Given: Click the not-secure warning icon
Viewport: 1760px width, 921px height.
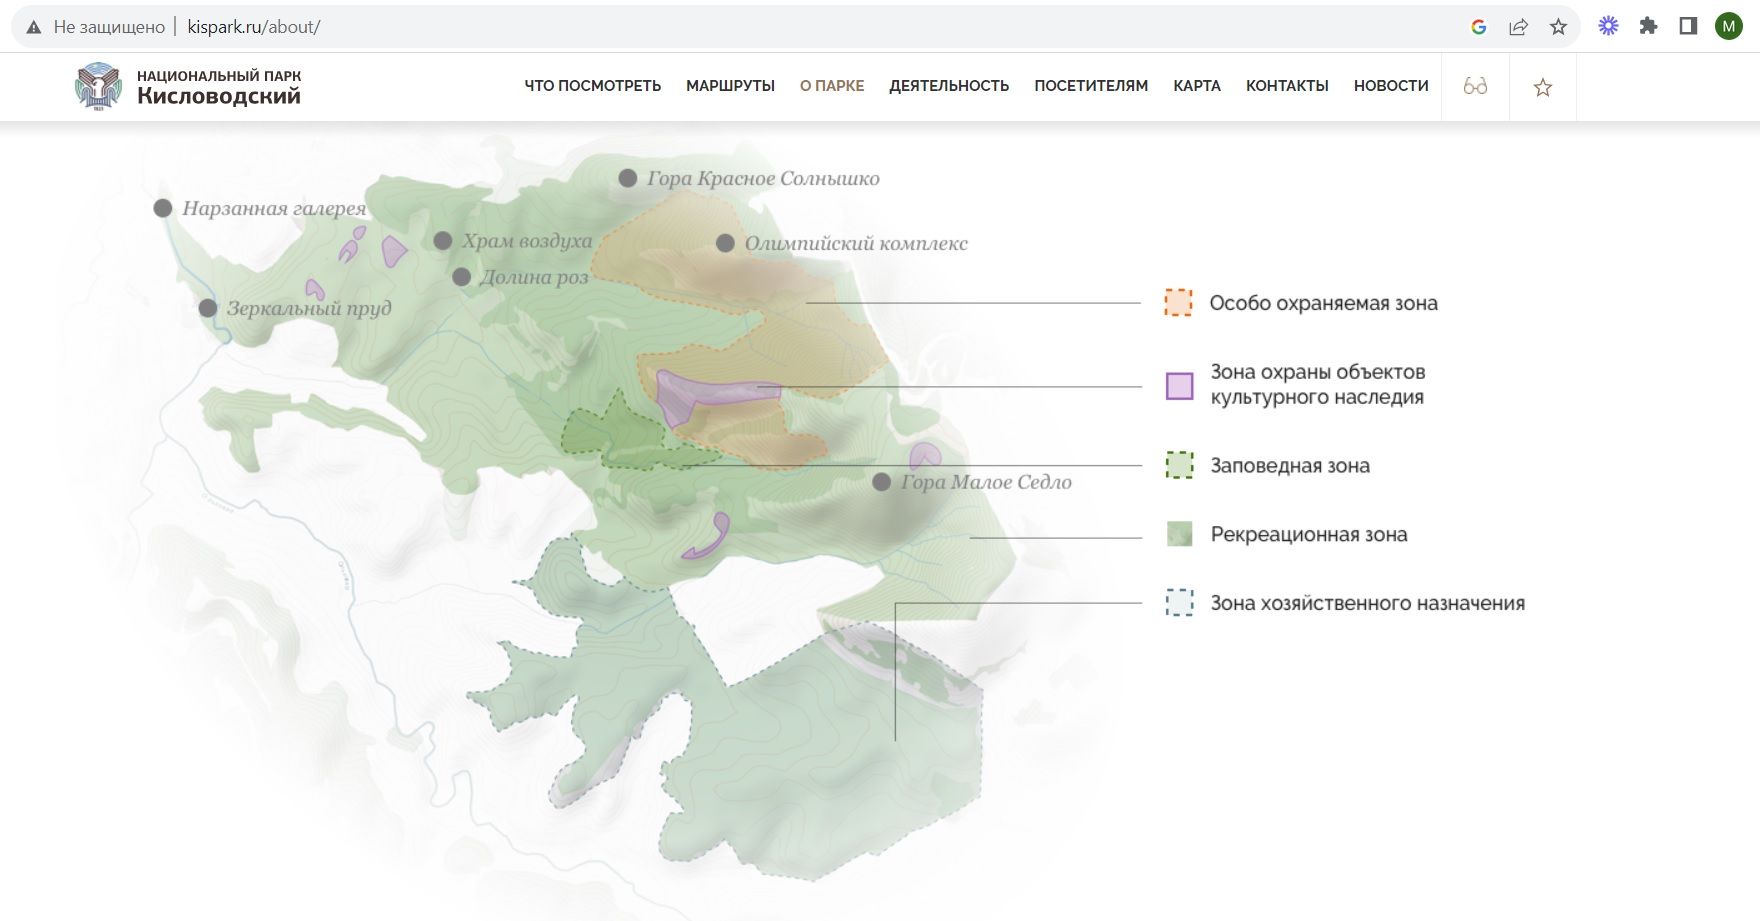Looking at the screenshot, I should tap(34, 27).
